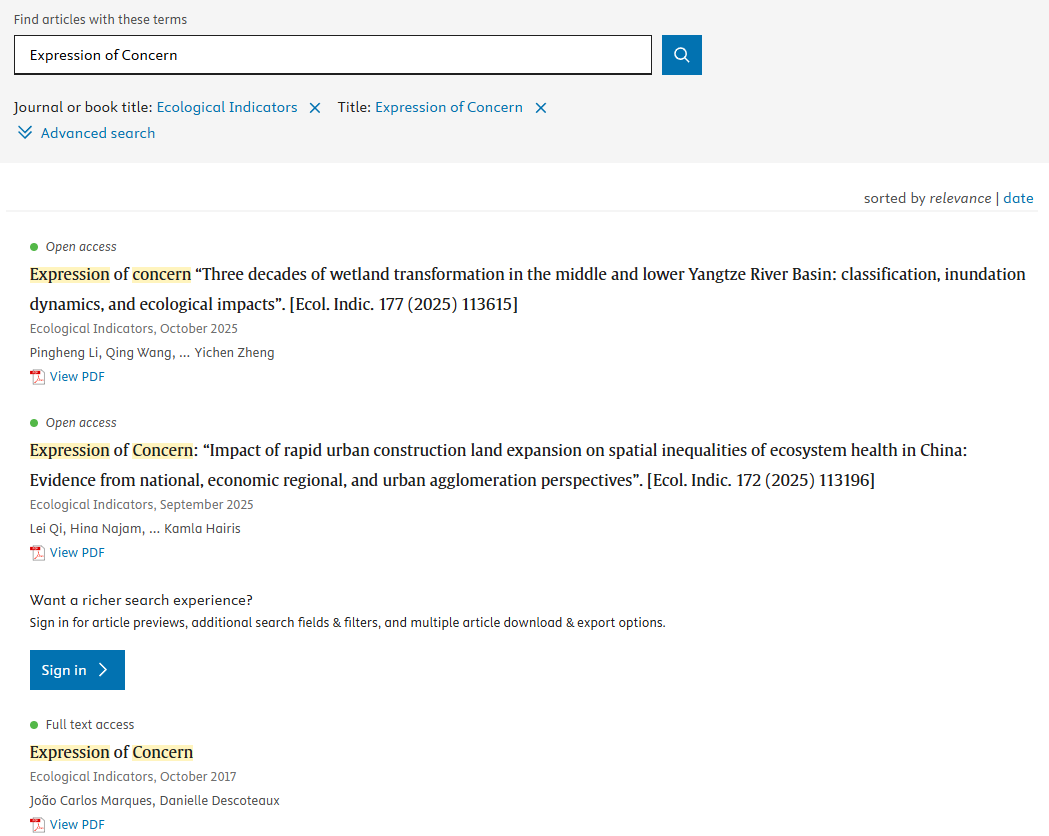Click the chevron arrow on Sign in button

pyautogui.click(x=104, y=670)
